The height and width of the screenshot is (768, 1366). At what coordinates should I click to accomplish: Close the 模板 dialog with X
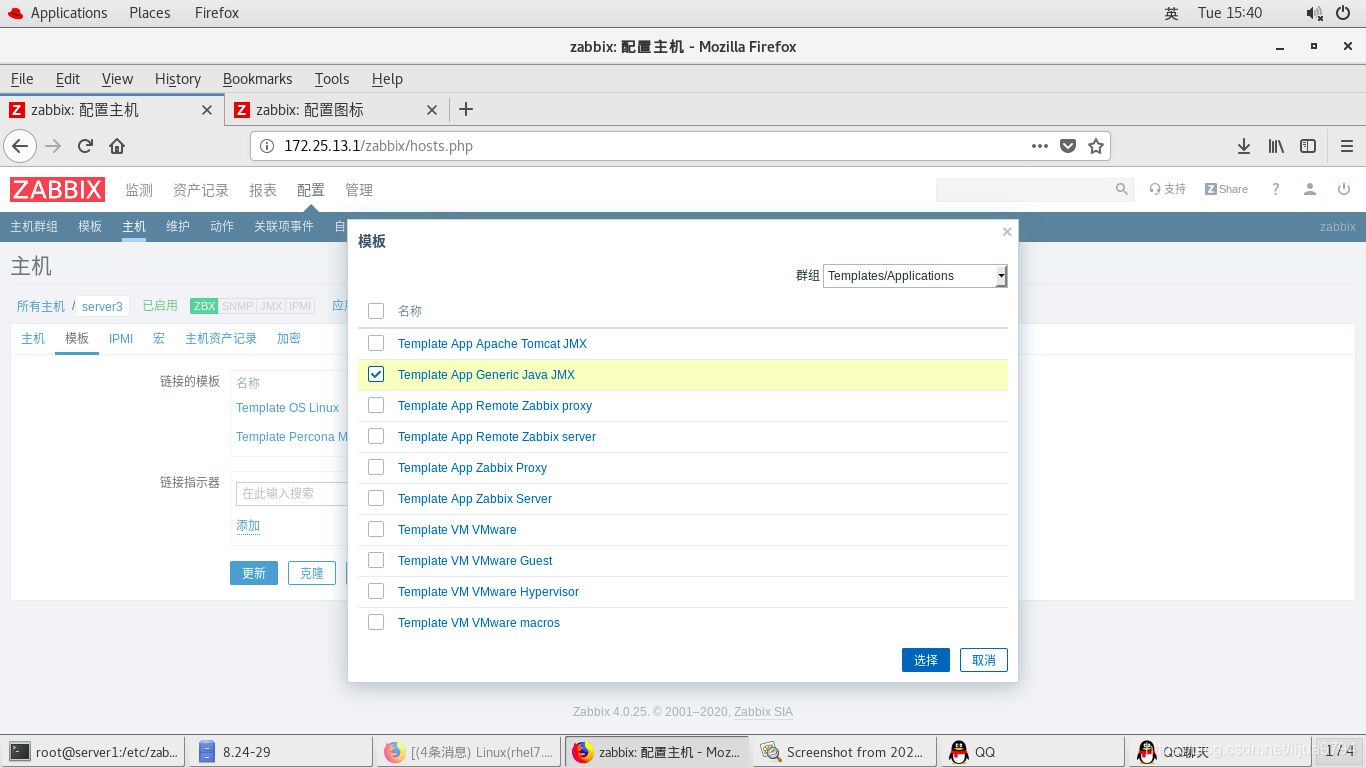[1007, 232]
